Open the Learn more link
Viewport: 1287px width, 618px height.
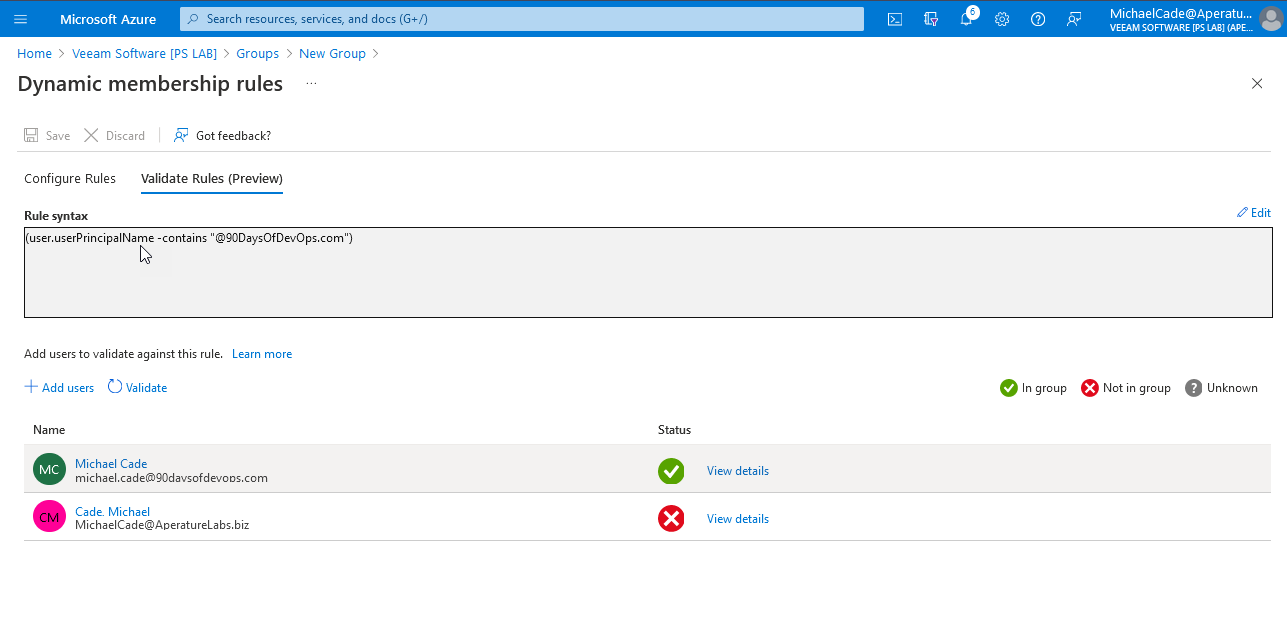click(x=262, y=354)
